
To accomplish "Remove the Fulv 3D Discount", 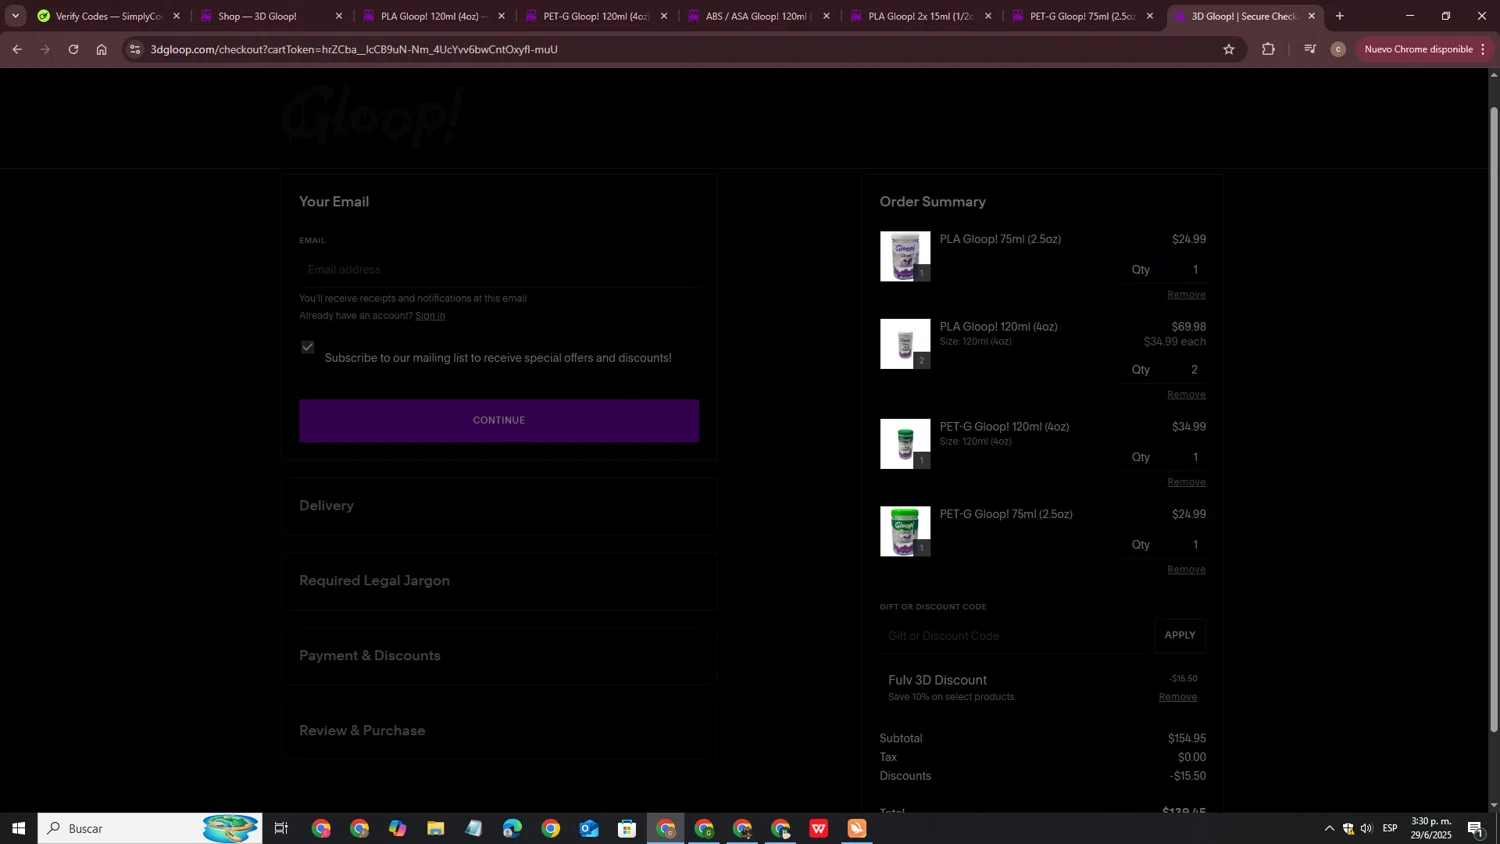I will click(1177, 697).
